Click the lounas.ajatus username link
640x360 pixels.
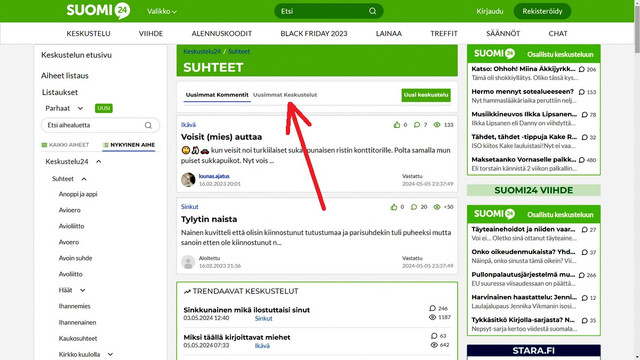click(x=214, y=176)
